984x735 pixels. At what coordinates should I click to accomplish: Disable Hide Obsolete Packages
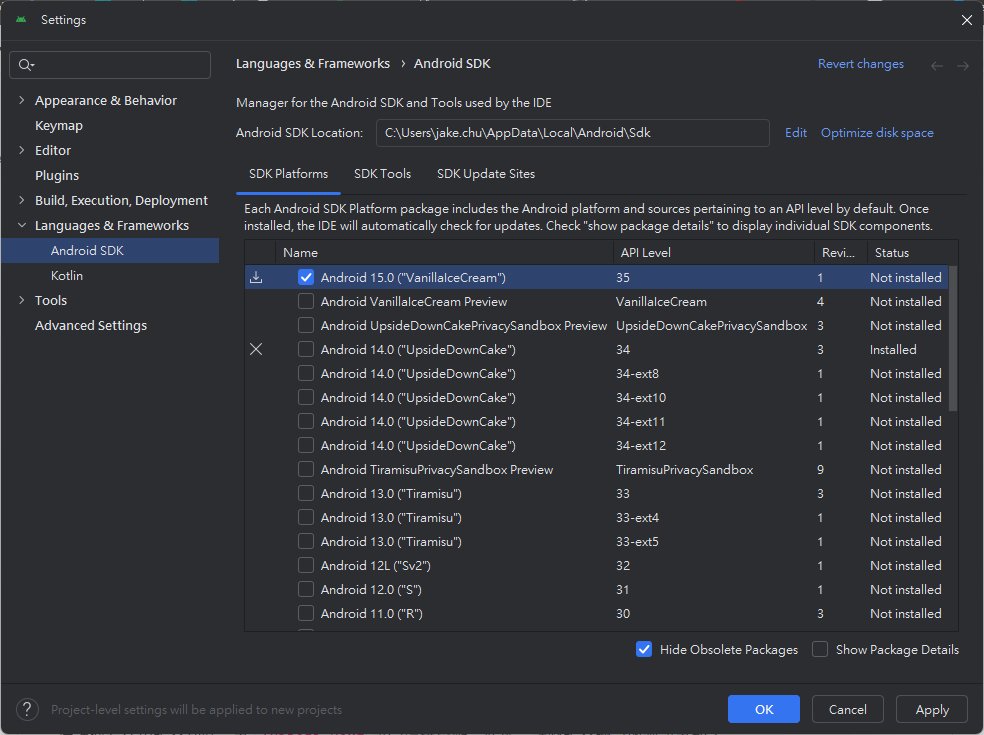coord(644,649)
